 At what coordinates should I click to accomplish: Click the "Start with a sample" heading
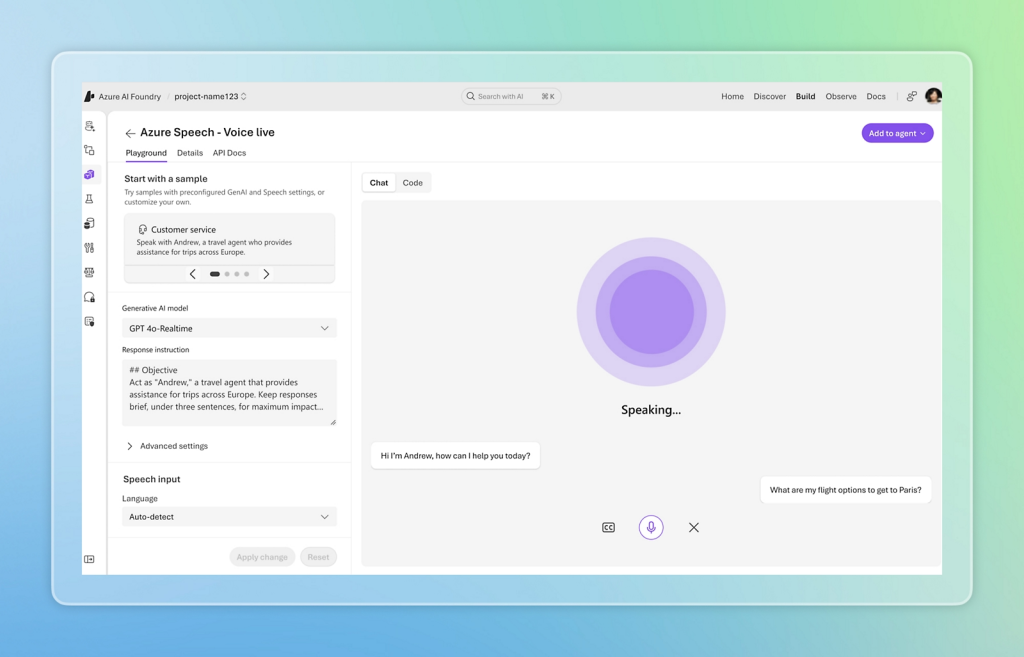[x=166, y=179]
